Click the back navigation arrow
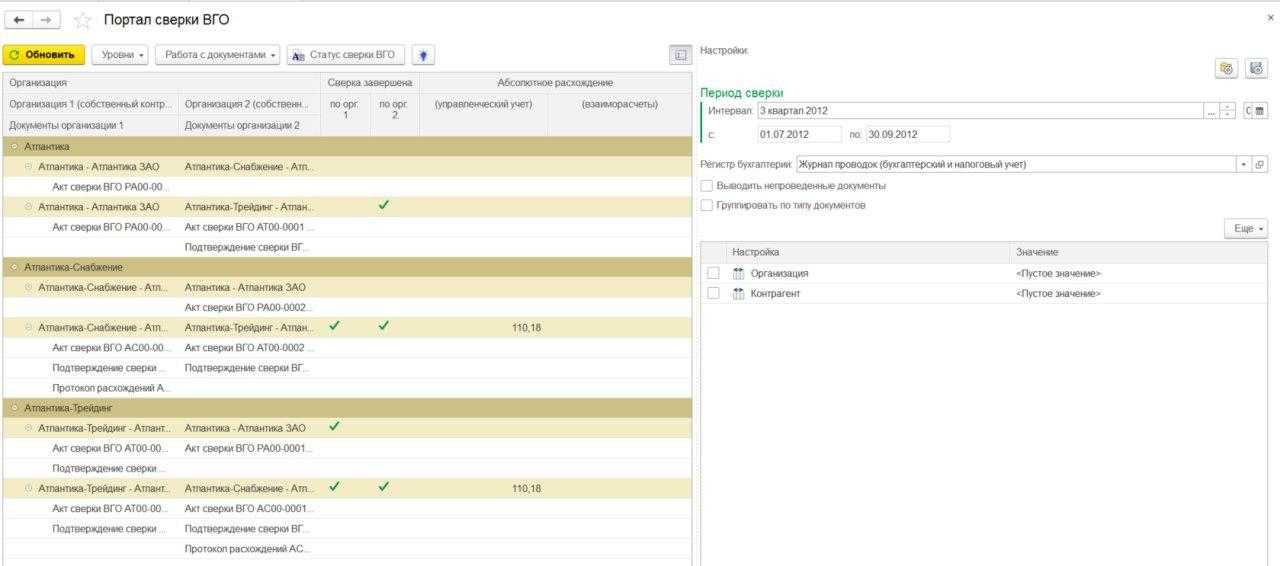 pyautogui.click(x=20, y=20)
